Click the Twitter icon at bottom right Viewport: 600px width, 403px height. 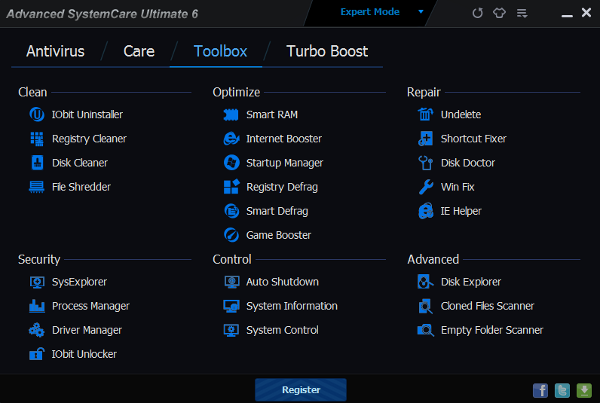[562, 390]
